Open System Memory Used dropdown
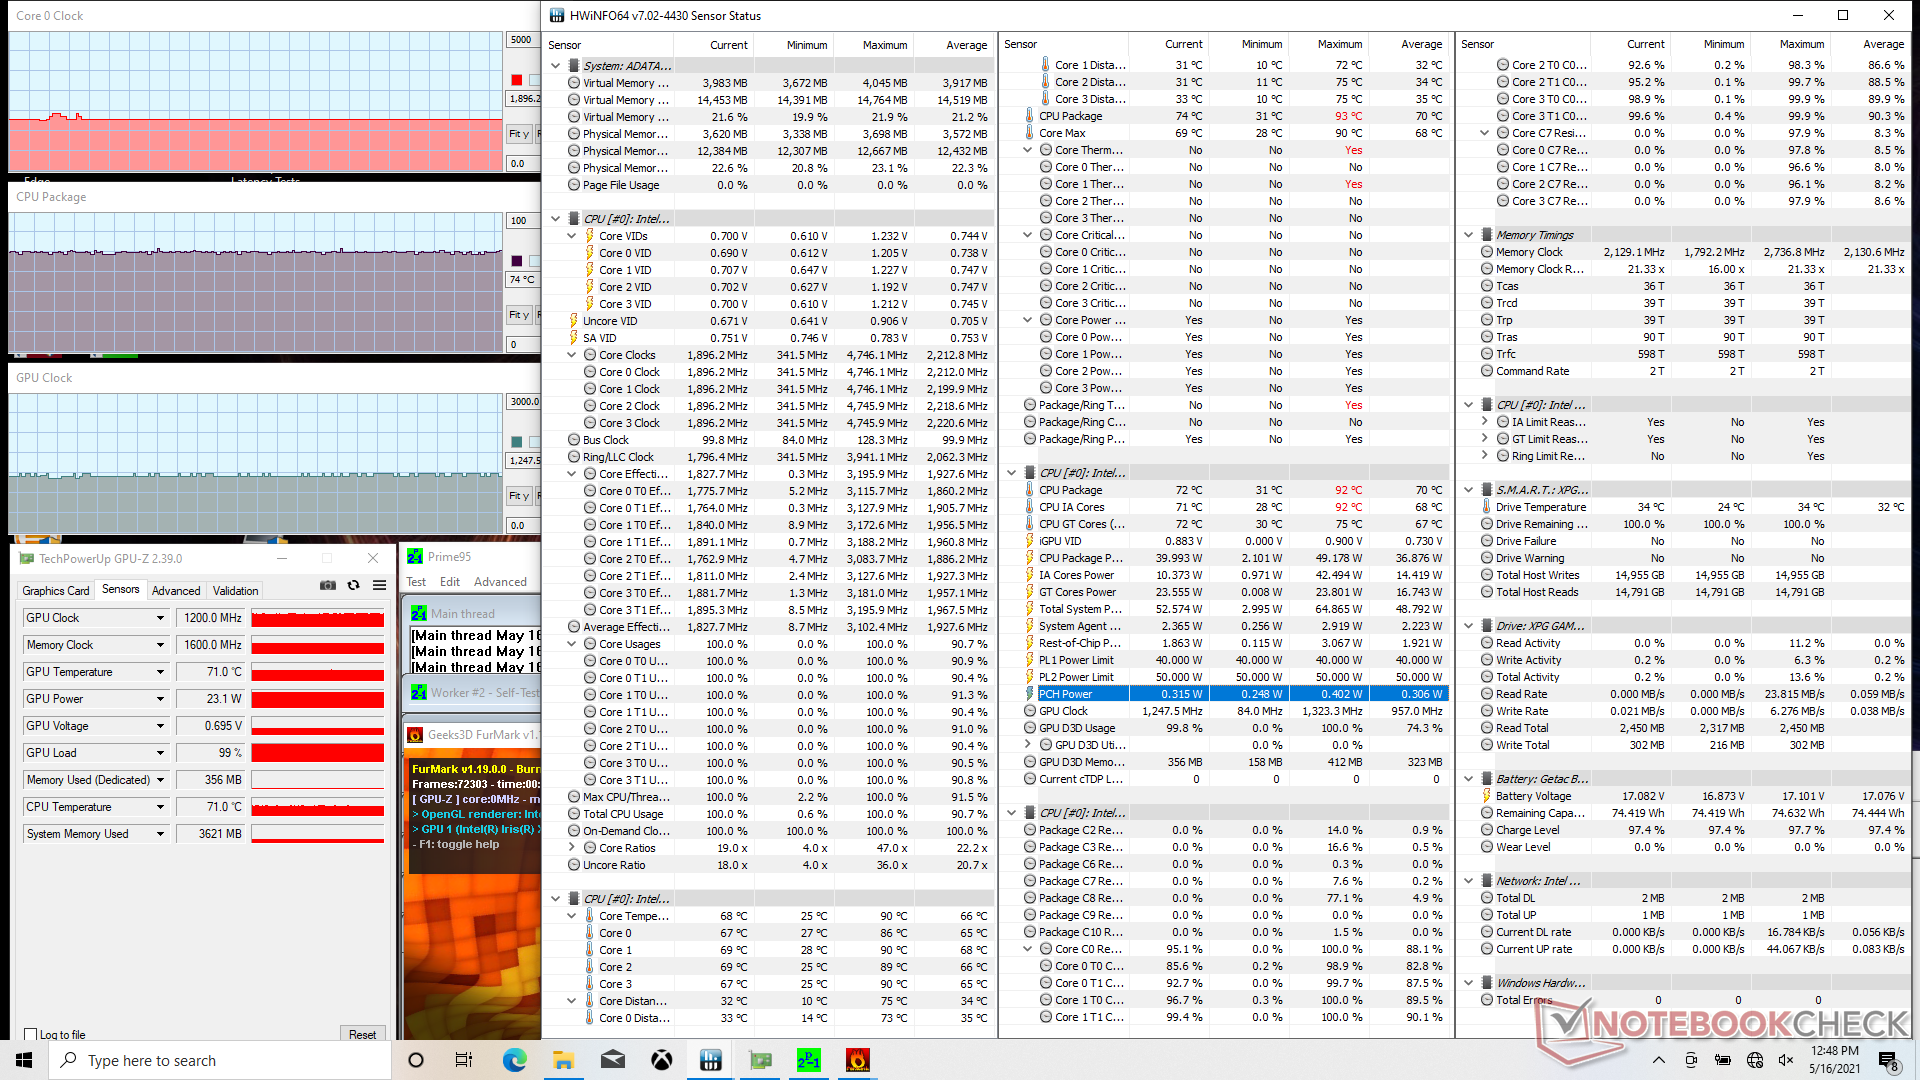Screen dimensions: 1920x1080 point(160,834)
